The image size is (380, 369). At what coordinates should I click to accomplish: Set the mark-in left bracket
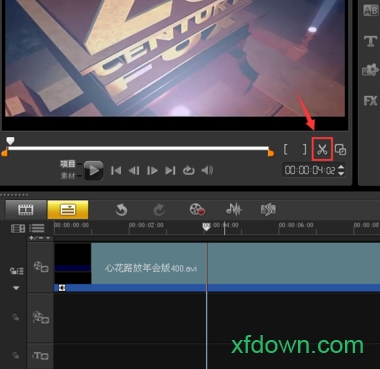(286, 149)
